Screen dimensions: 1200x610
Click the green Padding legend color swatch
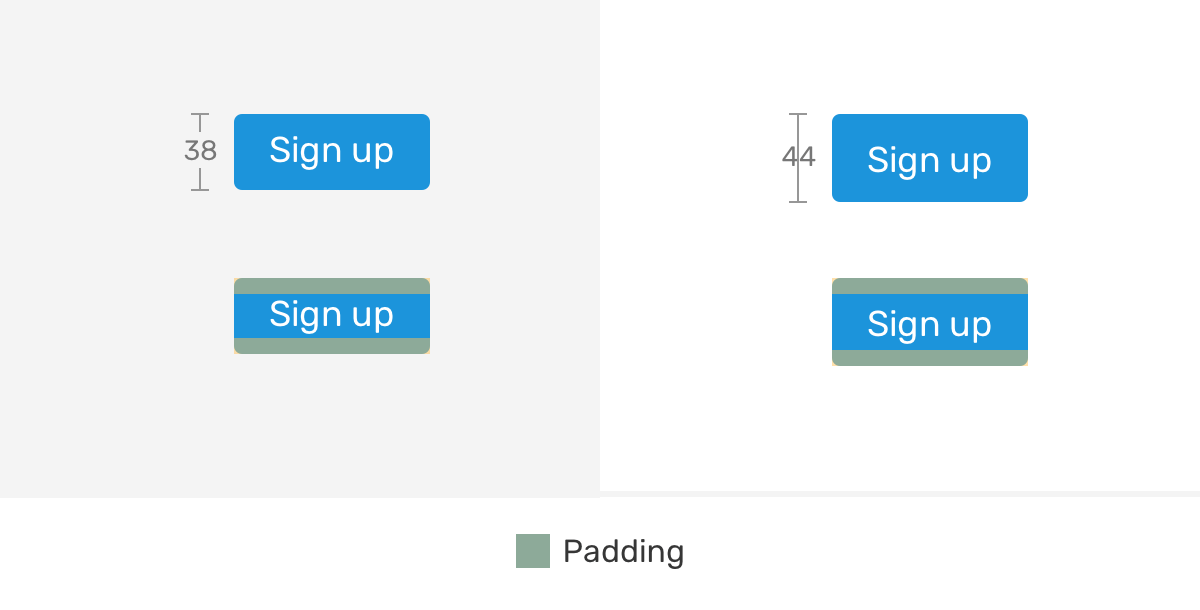532,551
